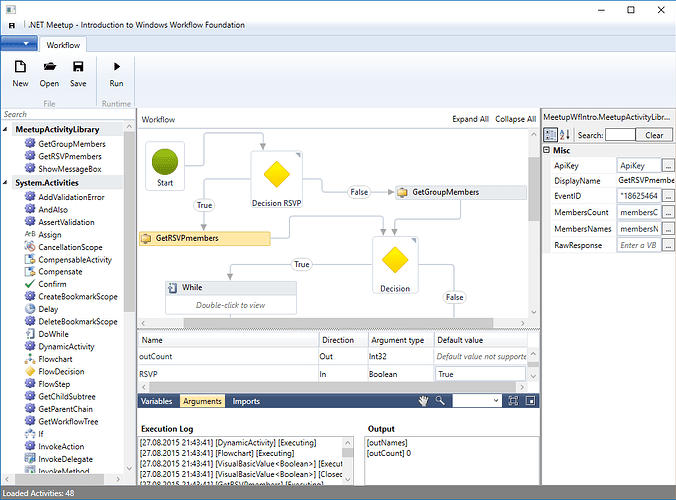Click the magnifier zoom icon in designer bar
The width and height of the screenshot is (676, 500).
click(440, 401)
